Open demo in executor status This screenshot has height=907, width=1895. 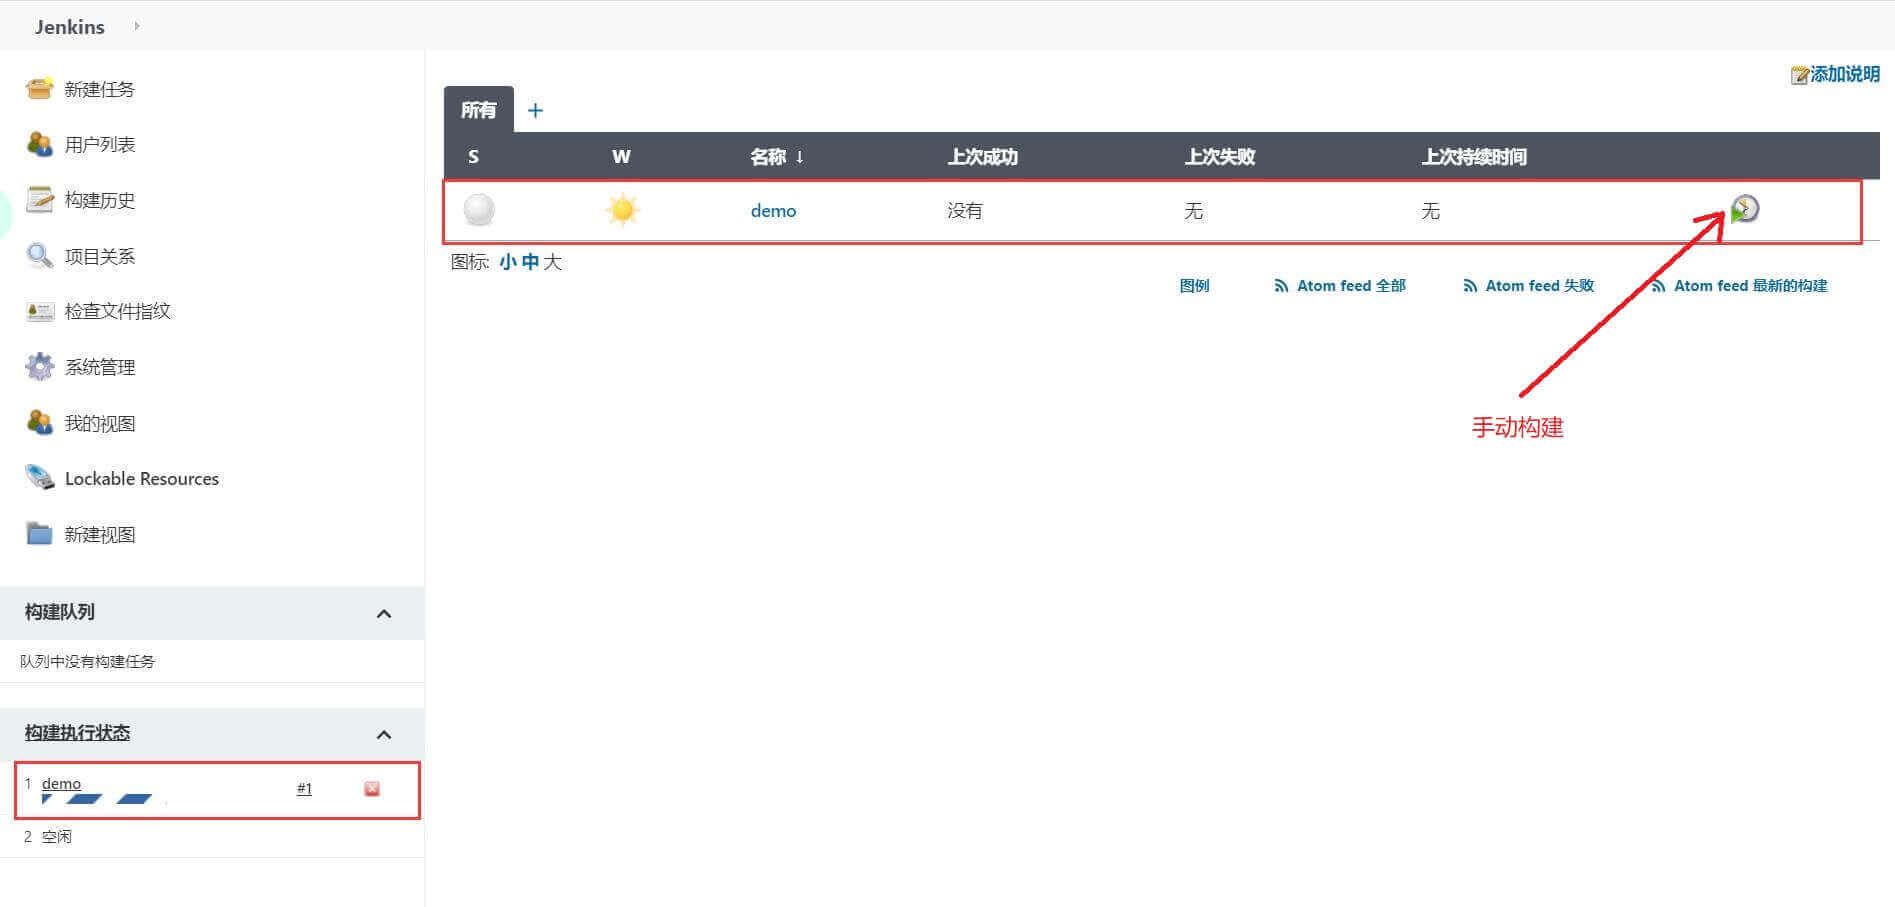(x=61, y=783)
